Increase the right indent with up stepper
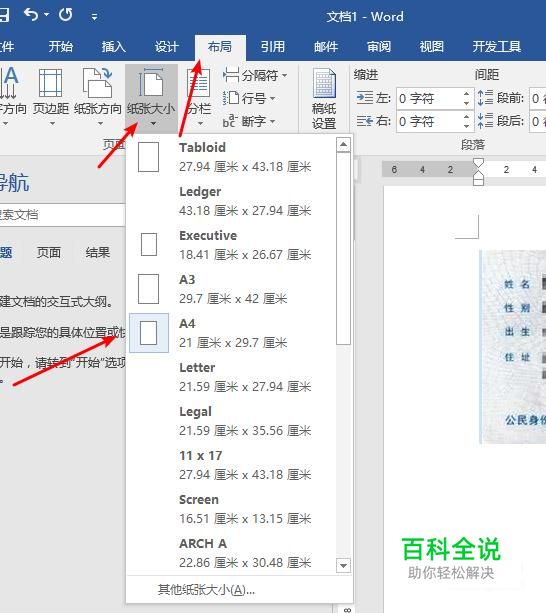546x613 pixels. pos(466,117)
